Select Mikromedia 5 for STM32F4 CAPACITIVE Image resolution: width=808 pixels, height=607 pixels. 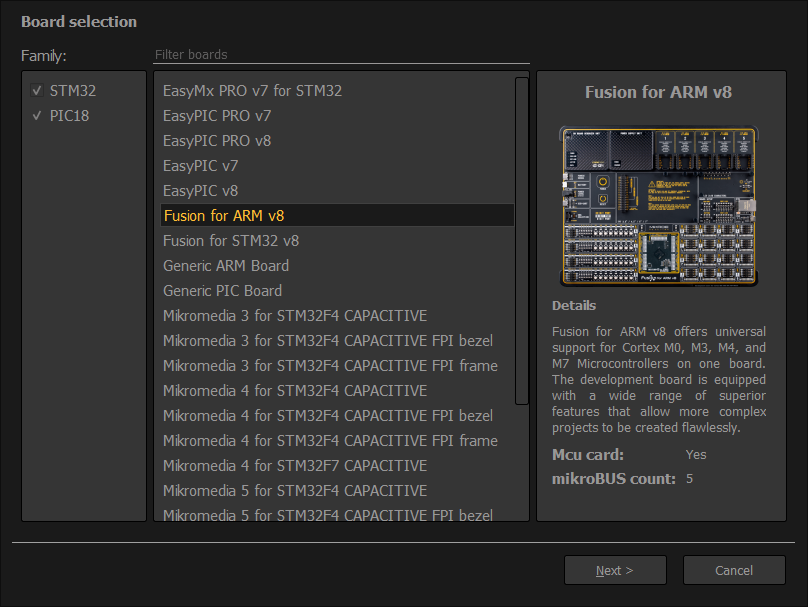click(x=338, y=491)
